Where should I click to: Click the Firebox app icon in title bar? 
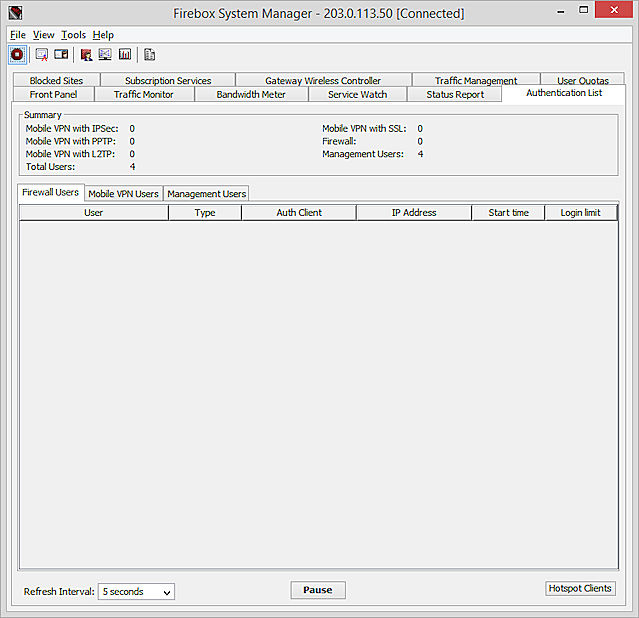[14, 13]
